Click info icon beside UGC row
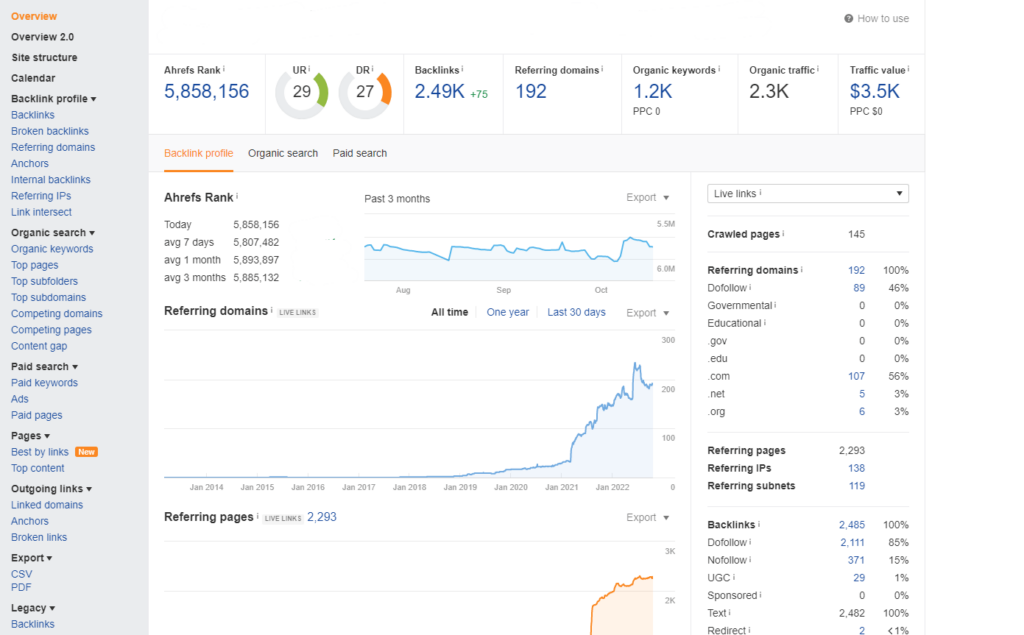Screen dimensions: 1024x635 click(x=734, y=577)
